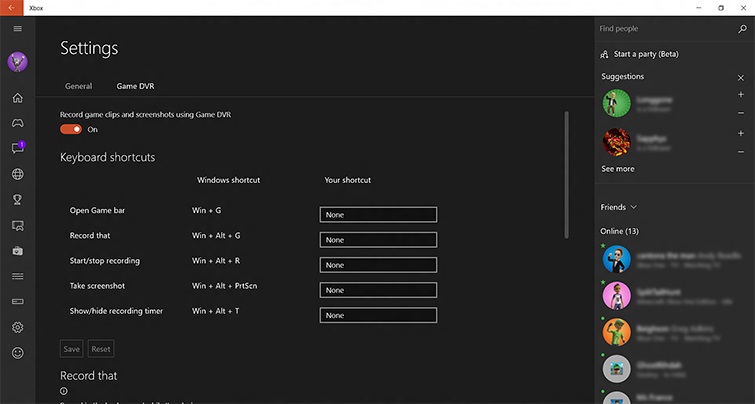Click Start/stop recording shortcut field
Image resolution: width=755 pixels, height=404 pixels.
pyautogui.click(x=378, y=265)
